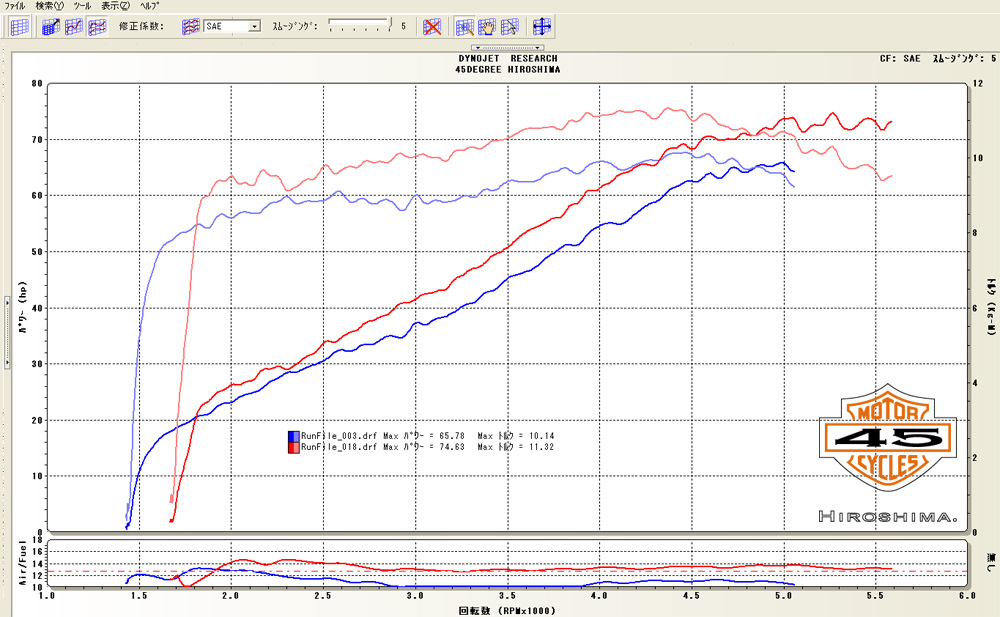Click the blue RunFile_003 color swatch
1000x617 pixels.
(294, 436)
